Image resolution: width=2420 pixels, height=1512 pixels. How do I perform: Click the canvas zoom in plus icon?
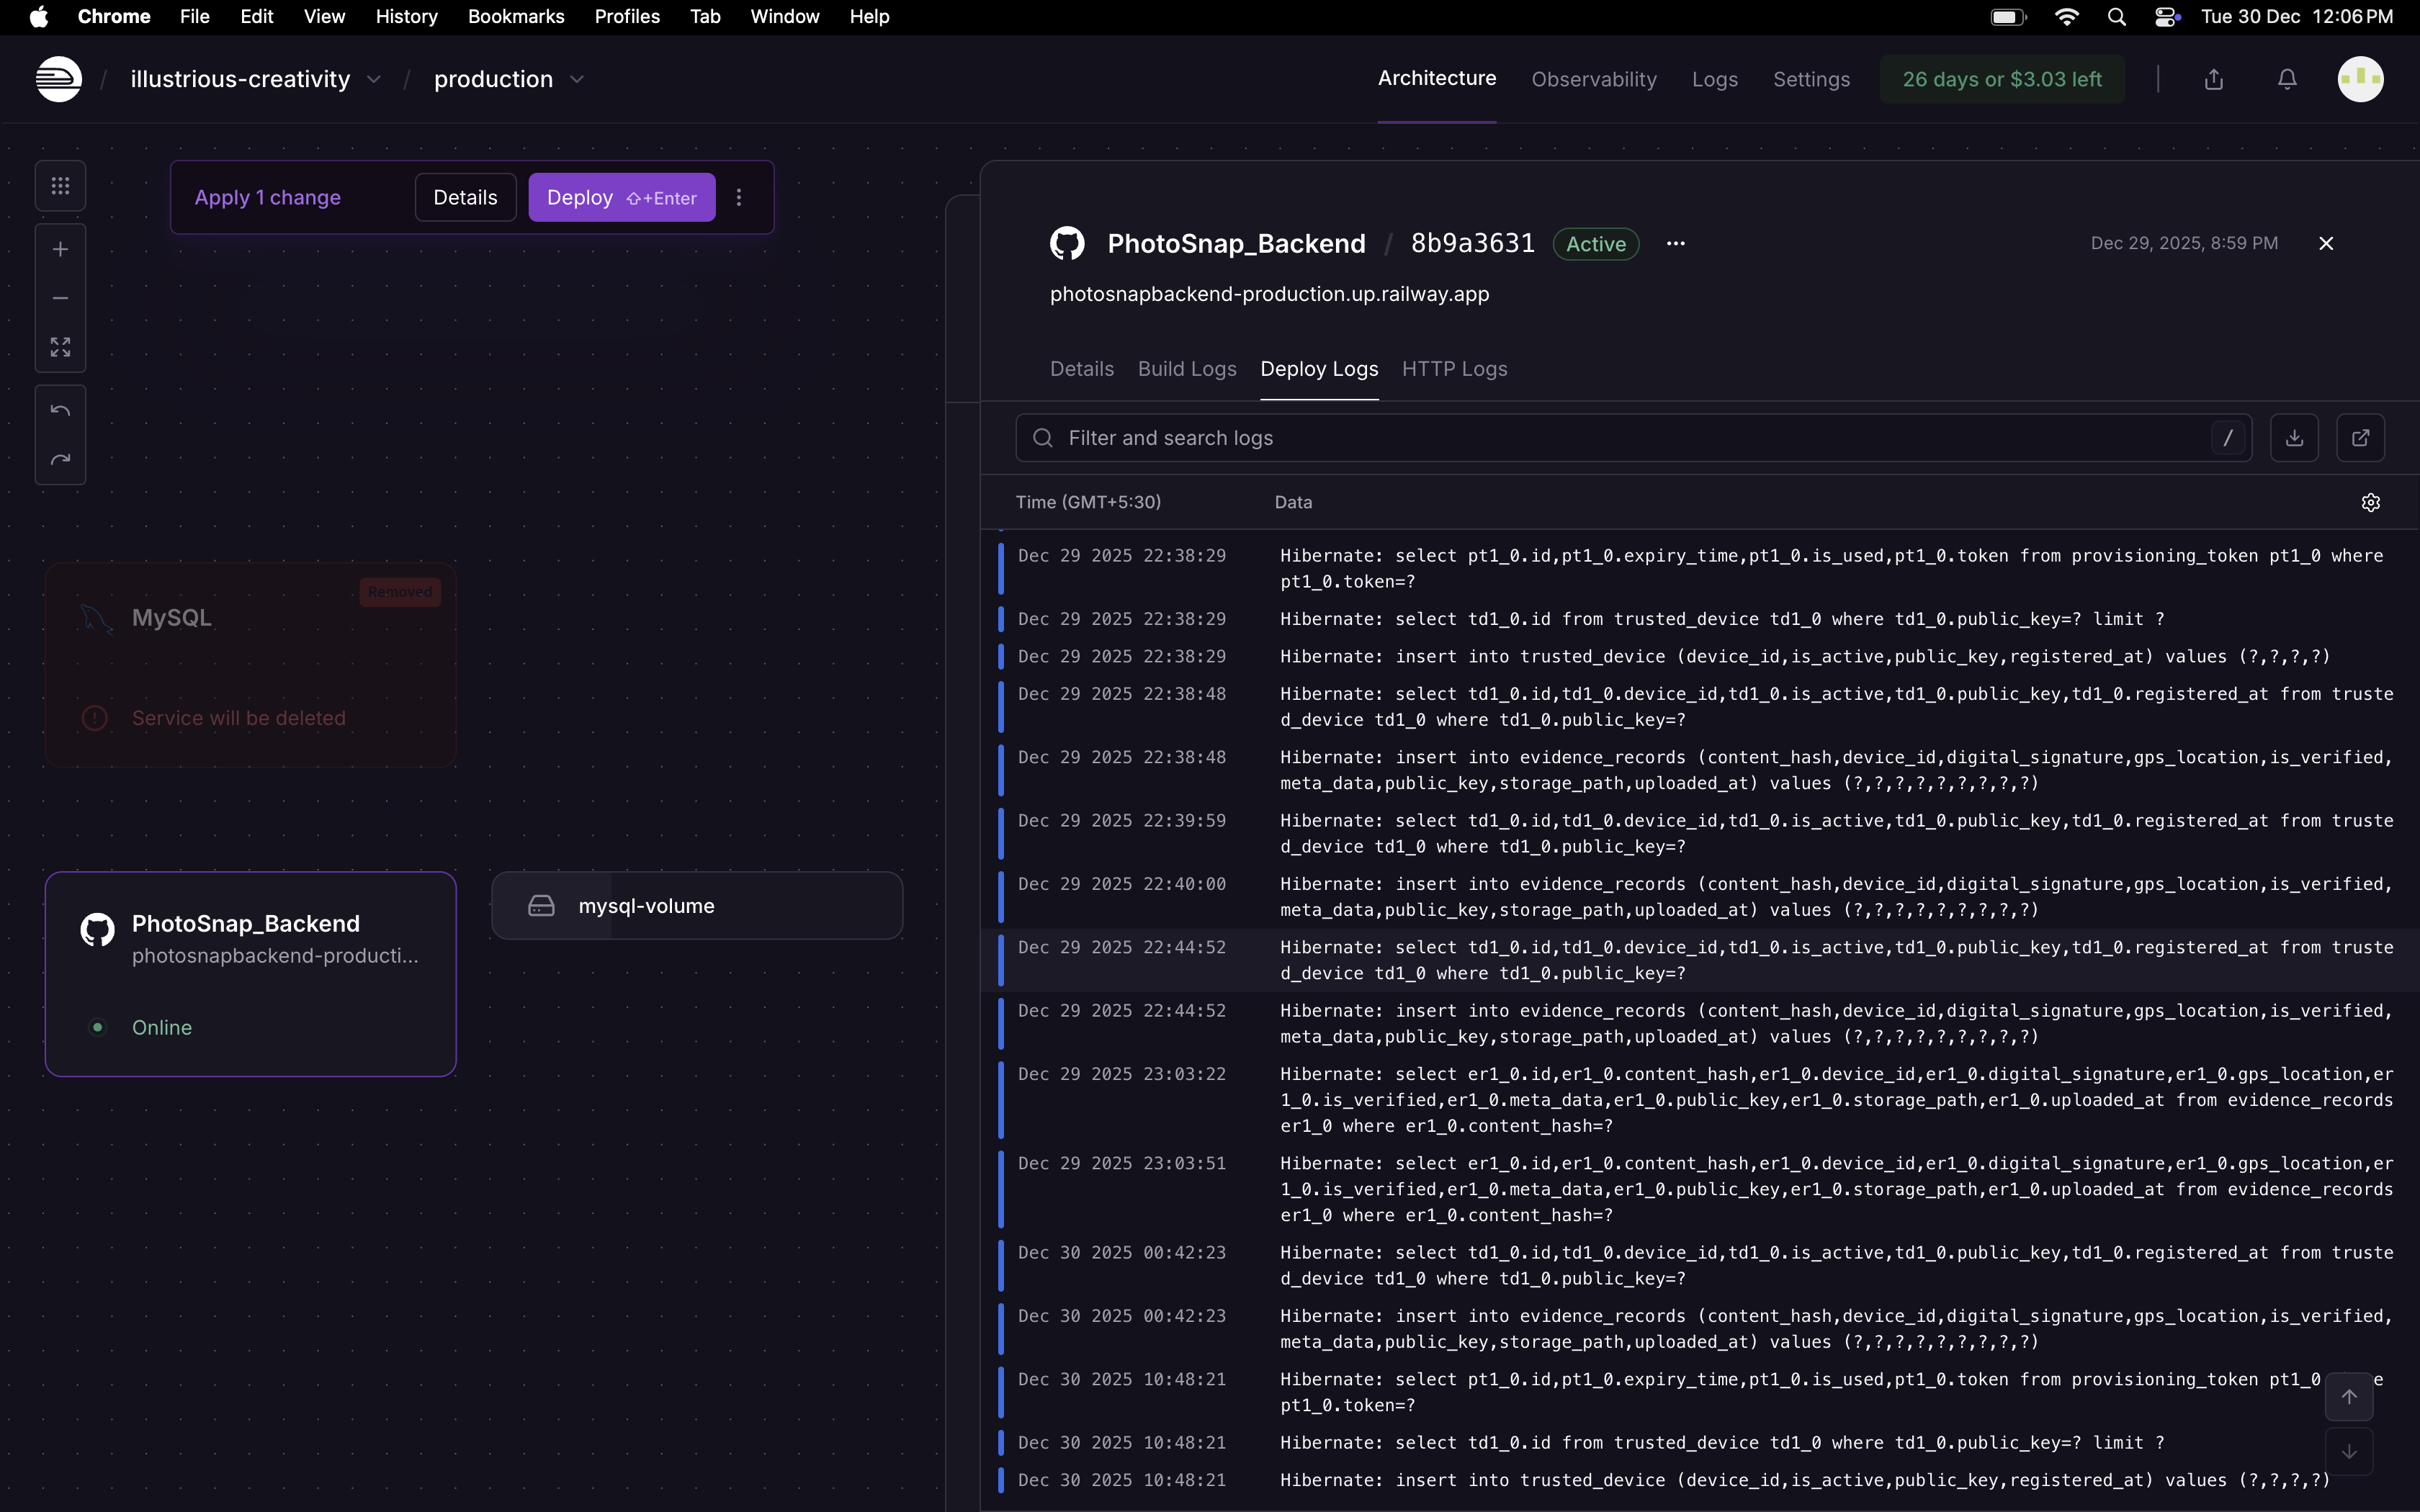[60, 249]
